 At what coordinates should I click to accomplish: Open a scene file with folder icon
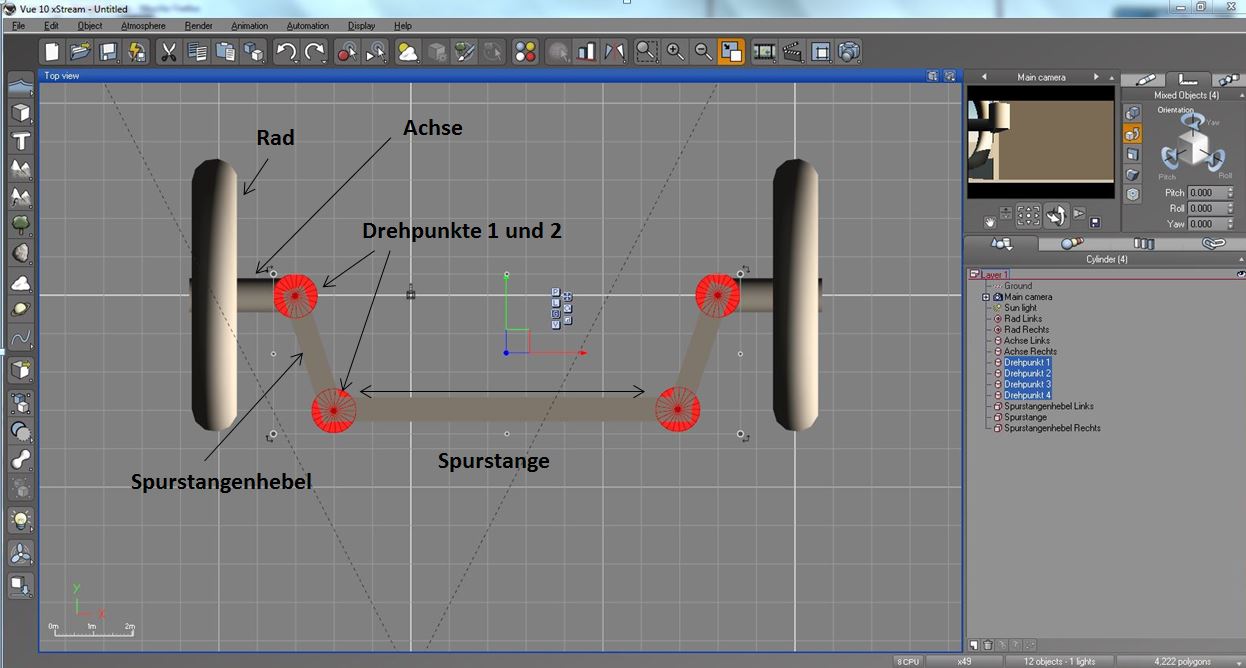click(80, 52)
